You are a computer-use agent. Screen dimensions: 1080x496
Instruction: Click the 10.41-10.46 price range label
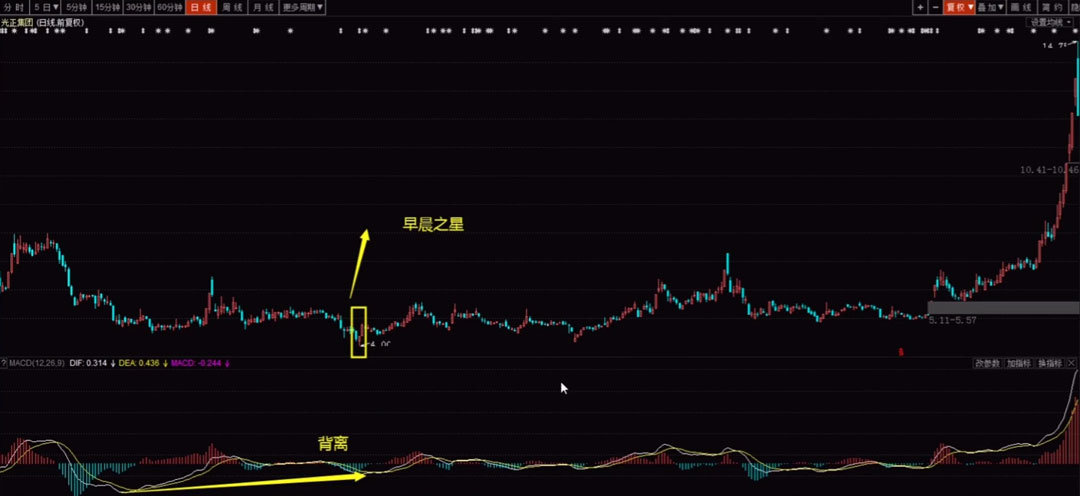(1050, 169)
